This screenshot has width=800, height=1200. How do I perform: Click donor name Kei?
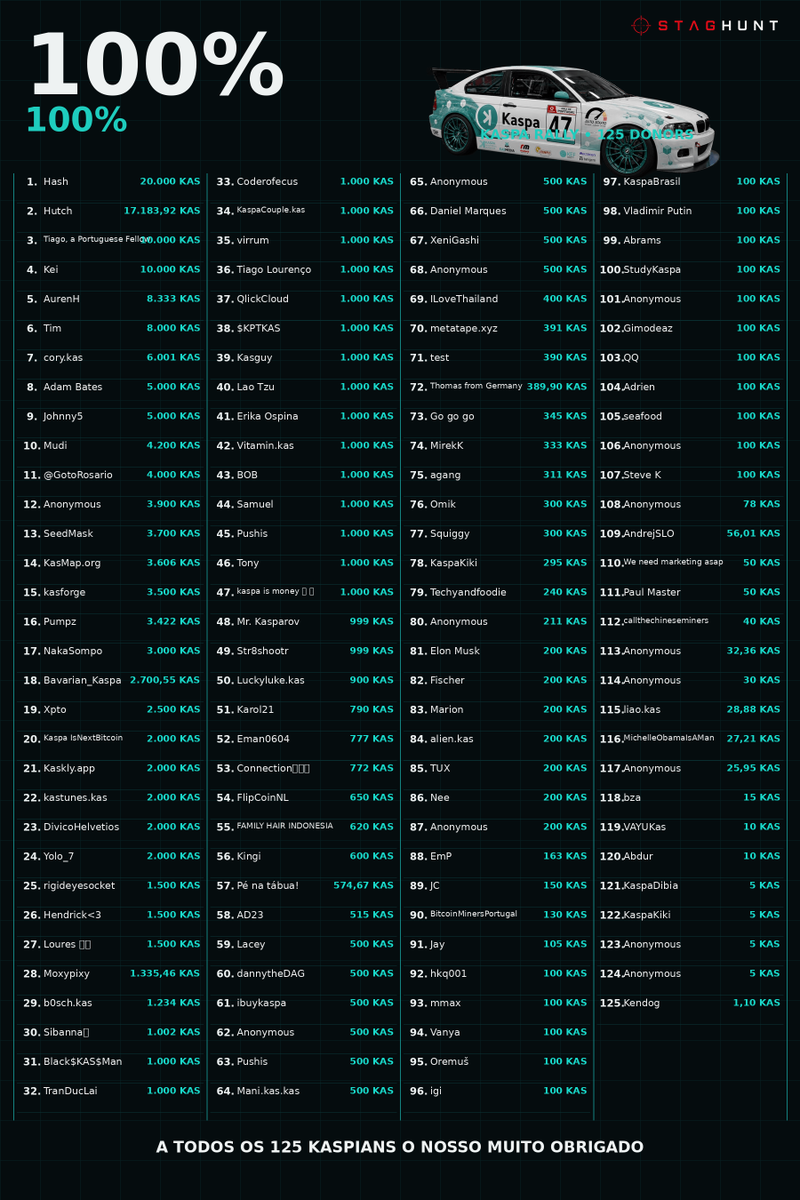tap(51, 270)
